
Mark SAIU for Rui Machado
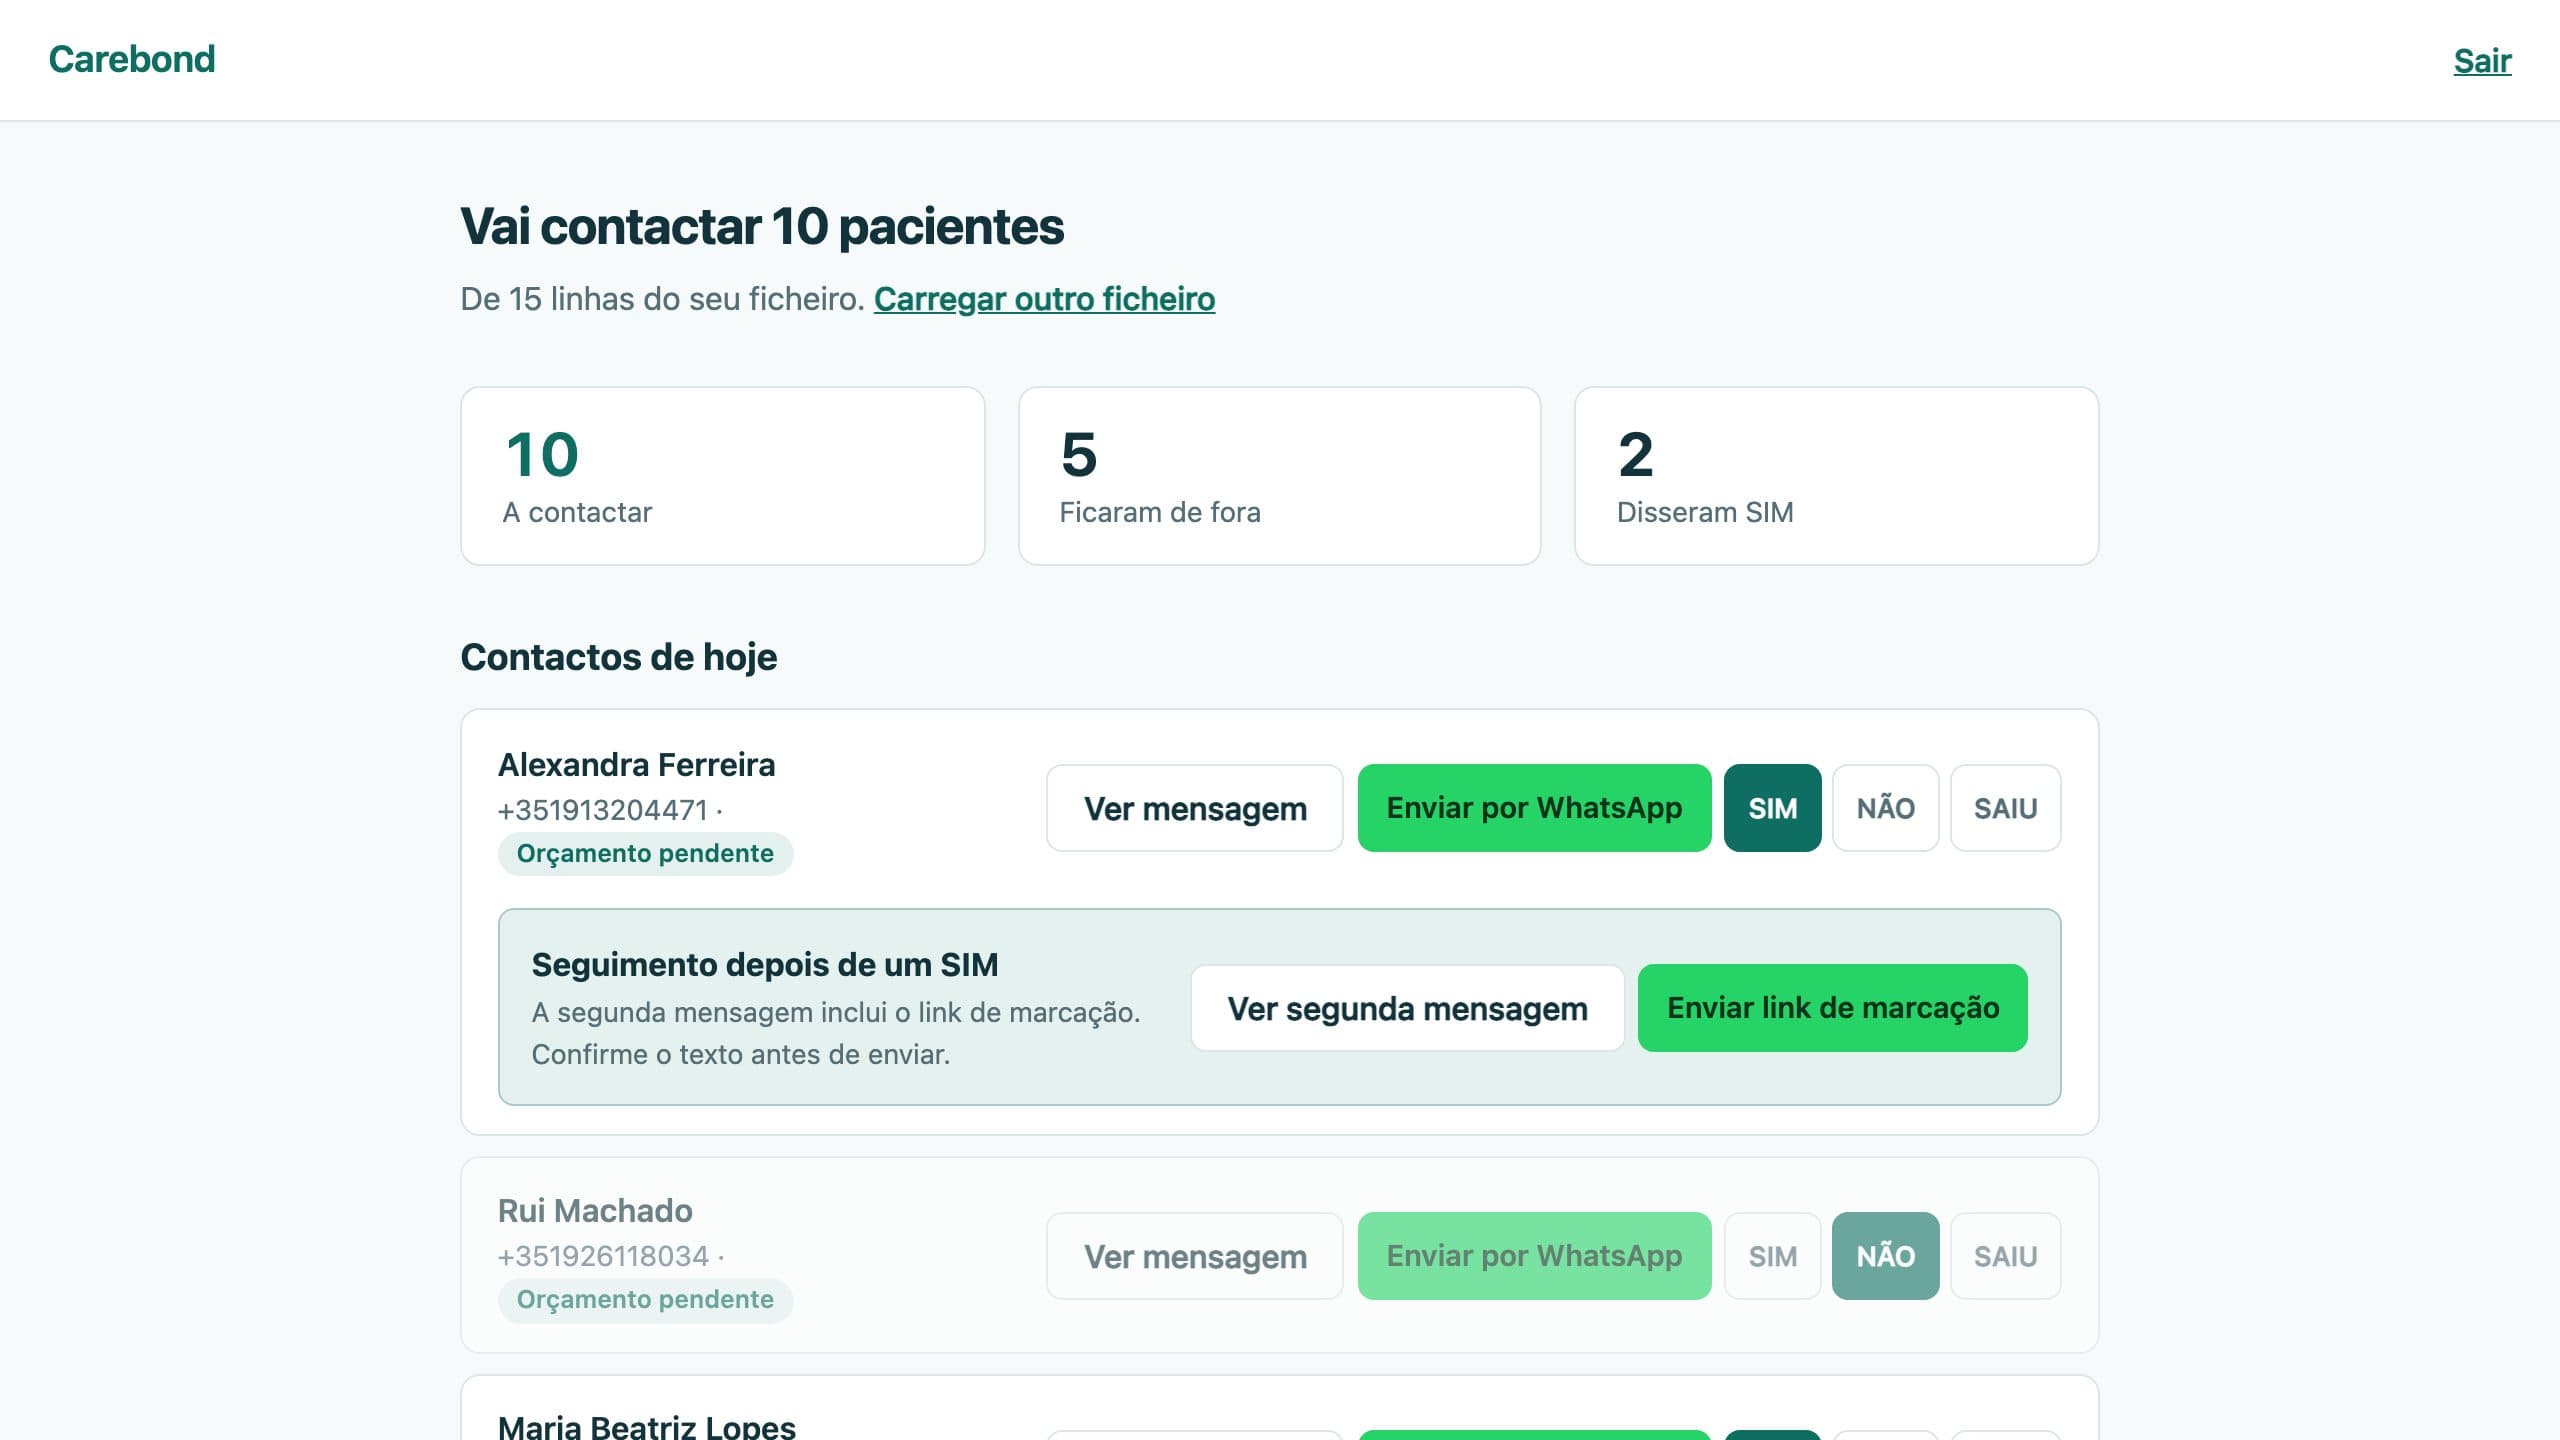click(2005, 1256)
